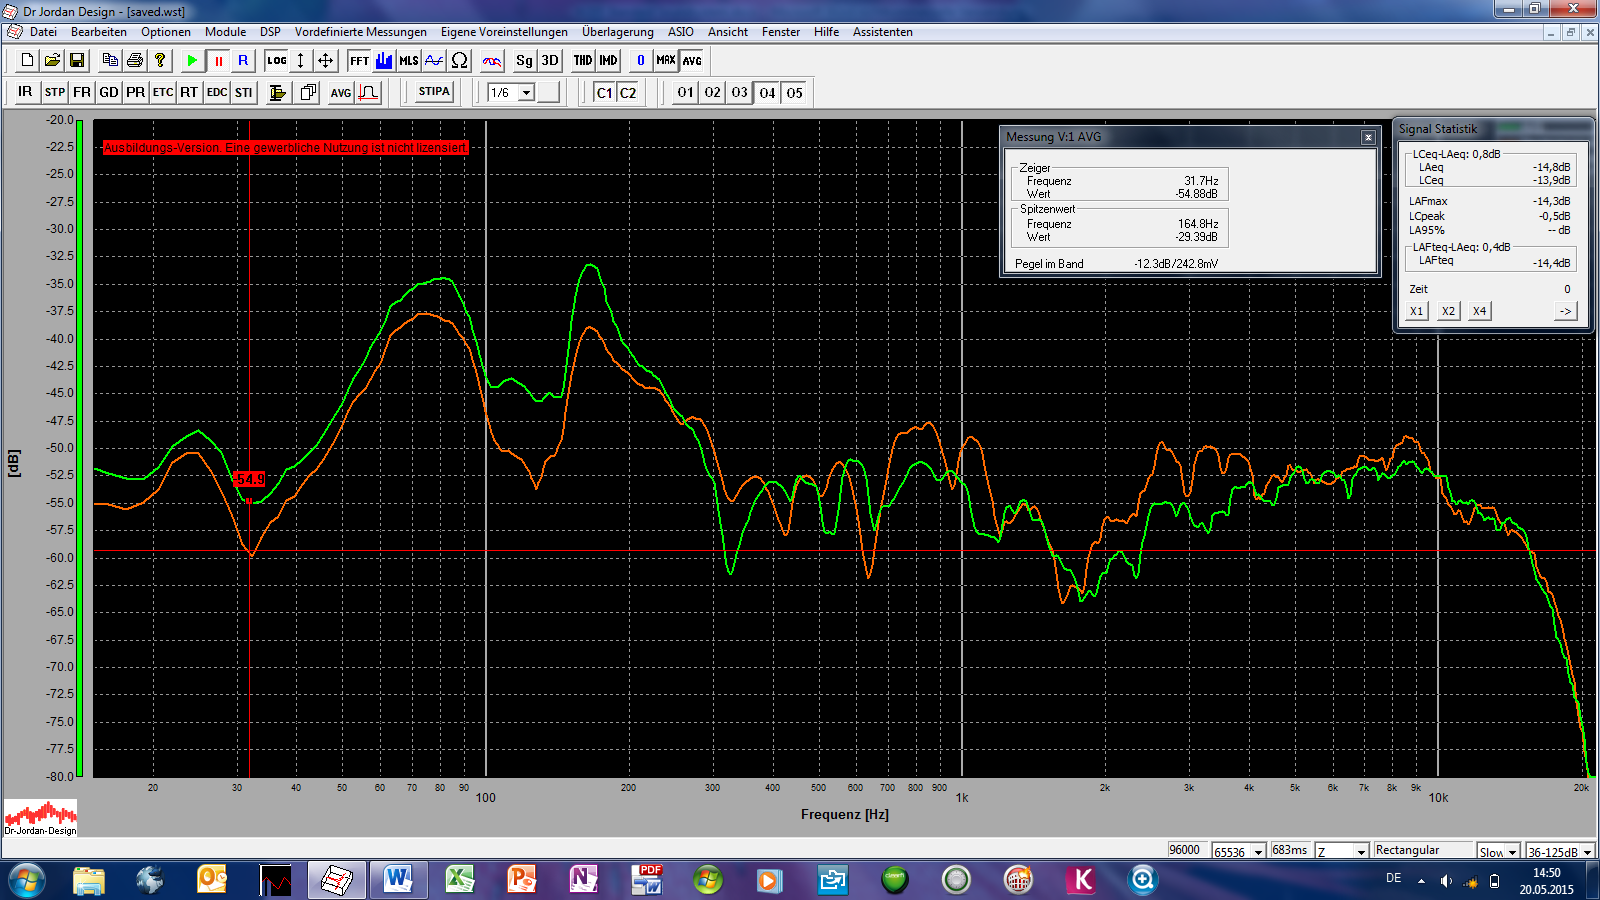Click X2 in Signal Statistik panel
1600x900 pixels.
tap(1448, 311)
